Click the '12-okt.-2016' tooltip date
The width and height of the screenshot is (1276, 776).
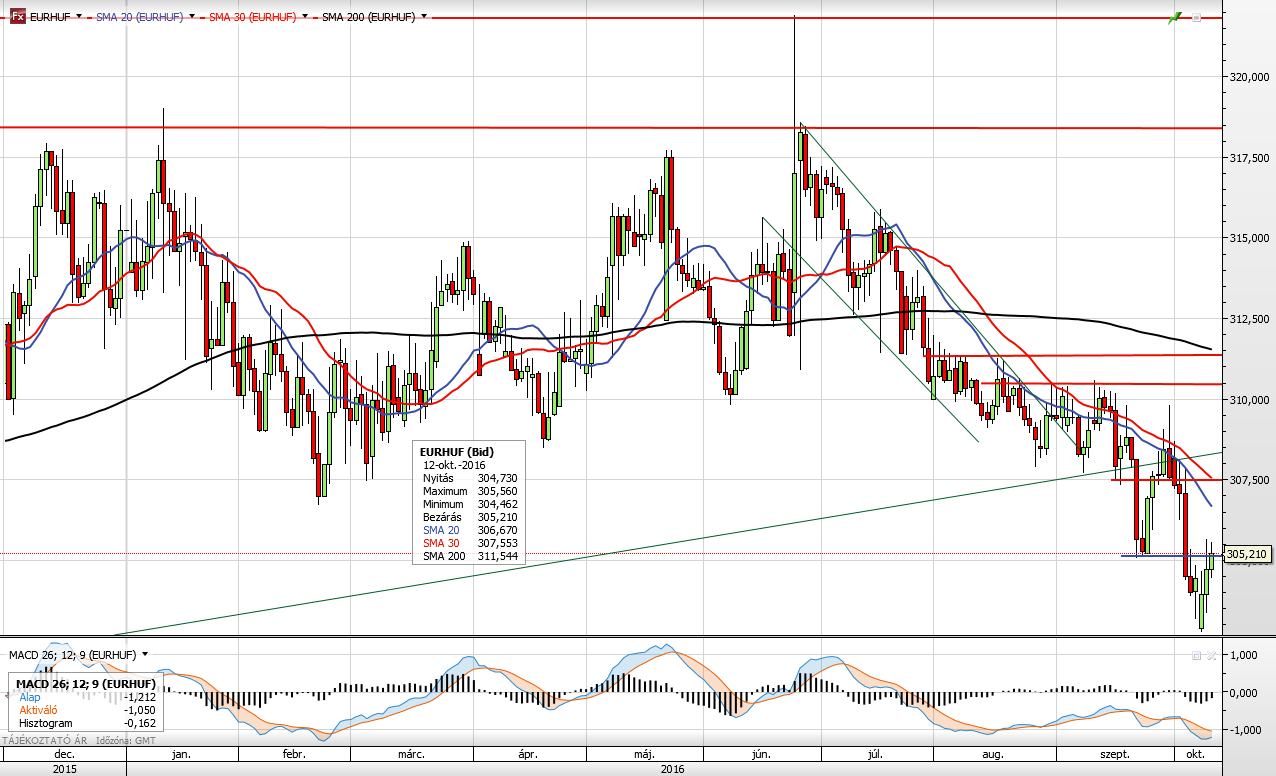(454, 466)
